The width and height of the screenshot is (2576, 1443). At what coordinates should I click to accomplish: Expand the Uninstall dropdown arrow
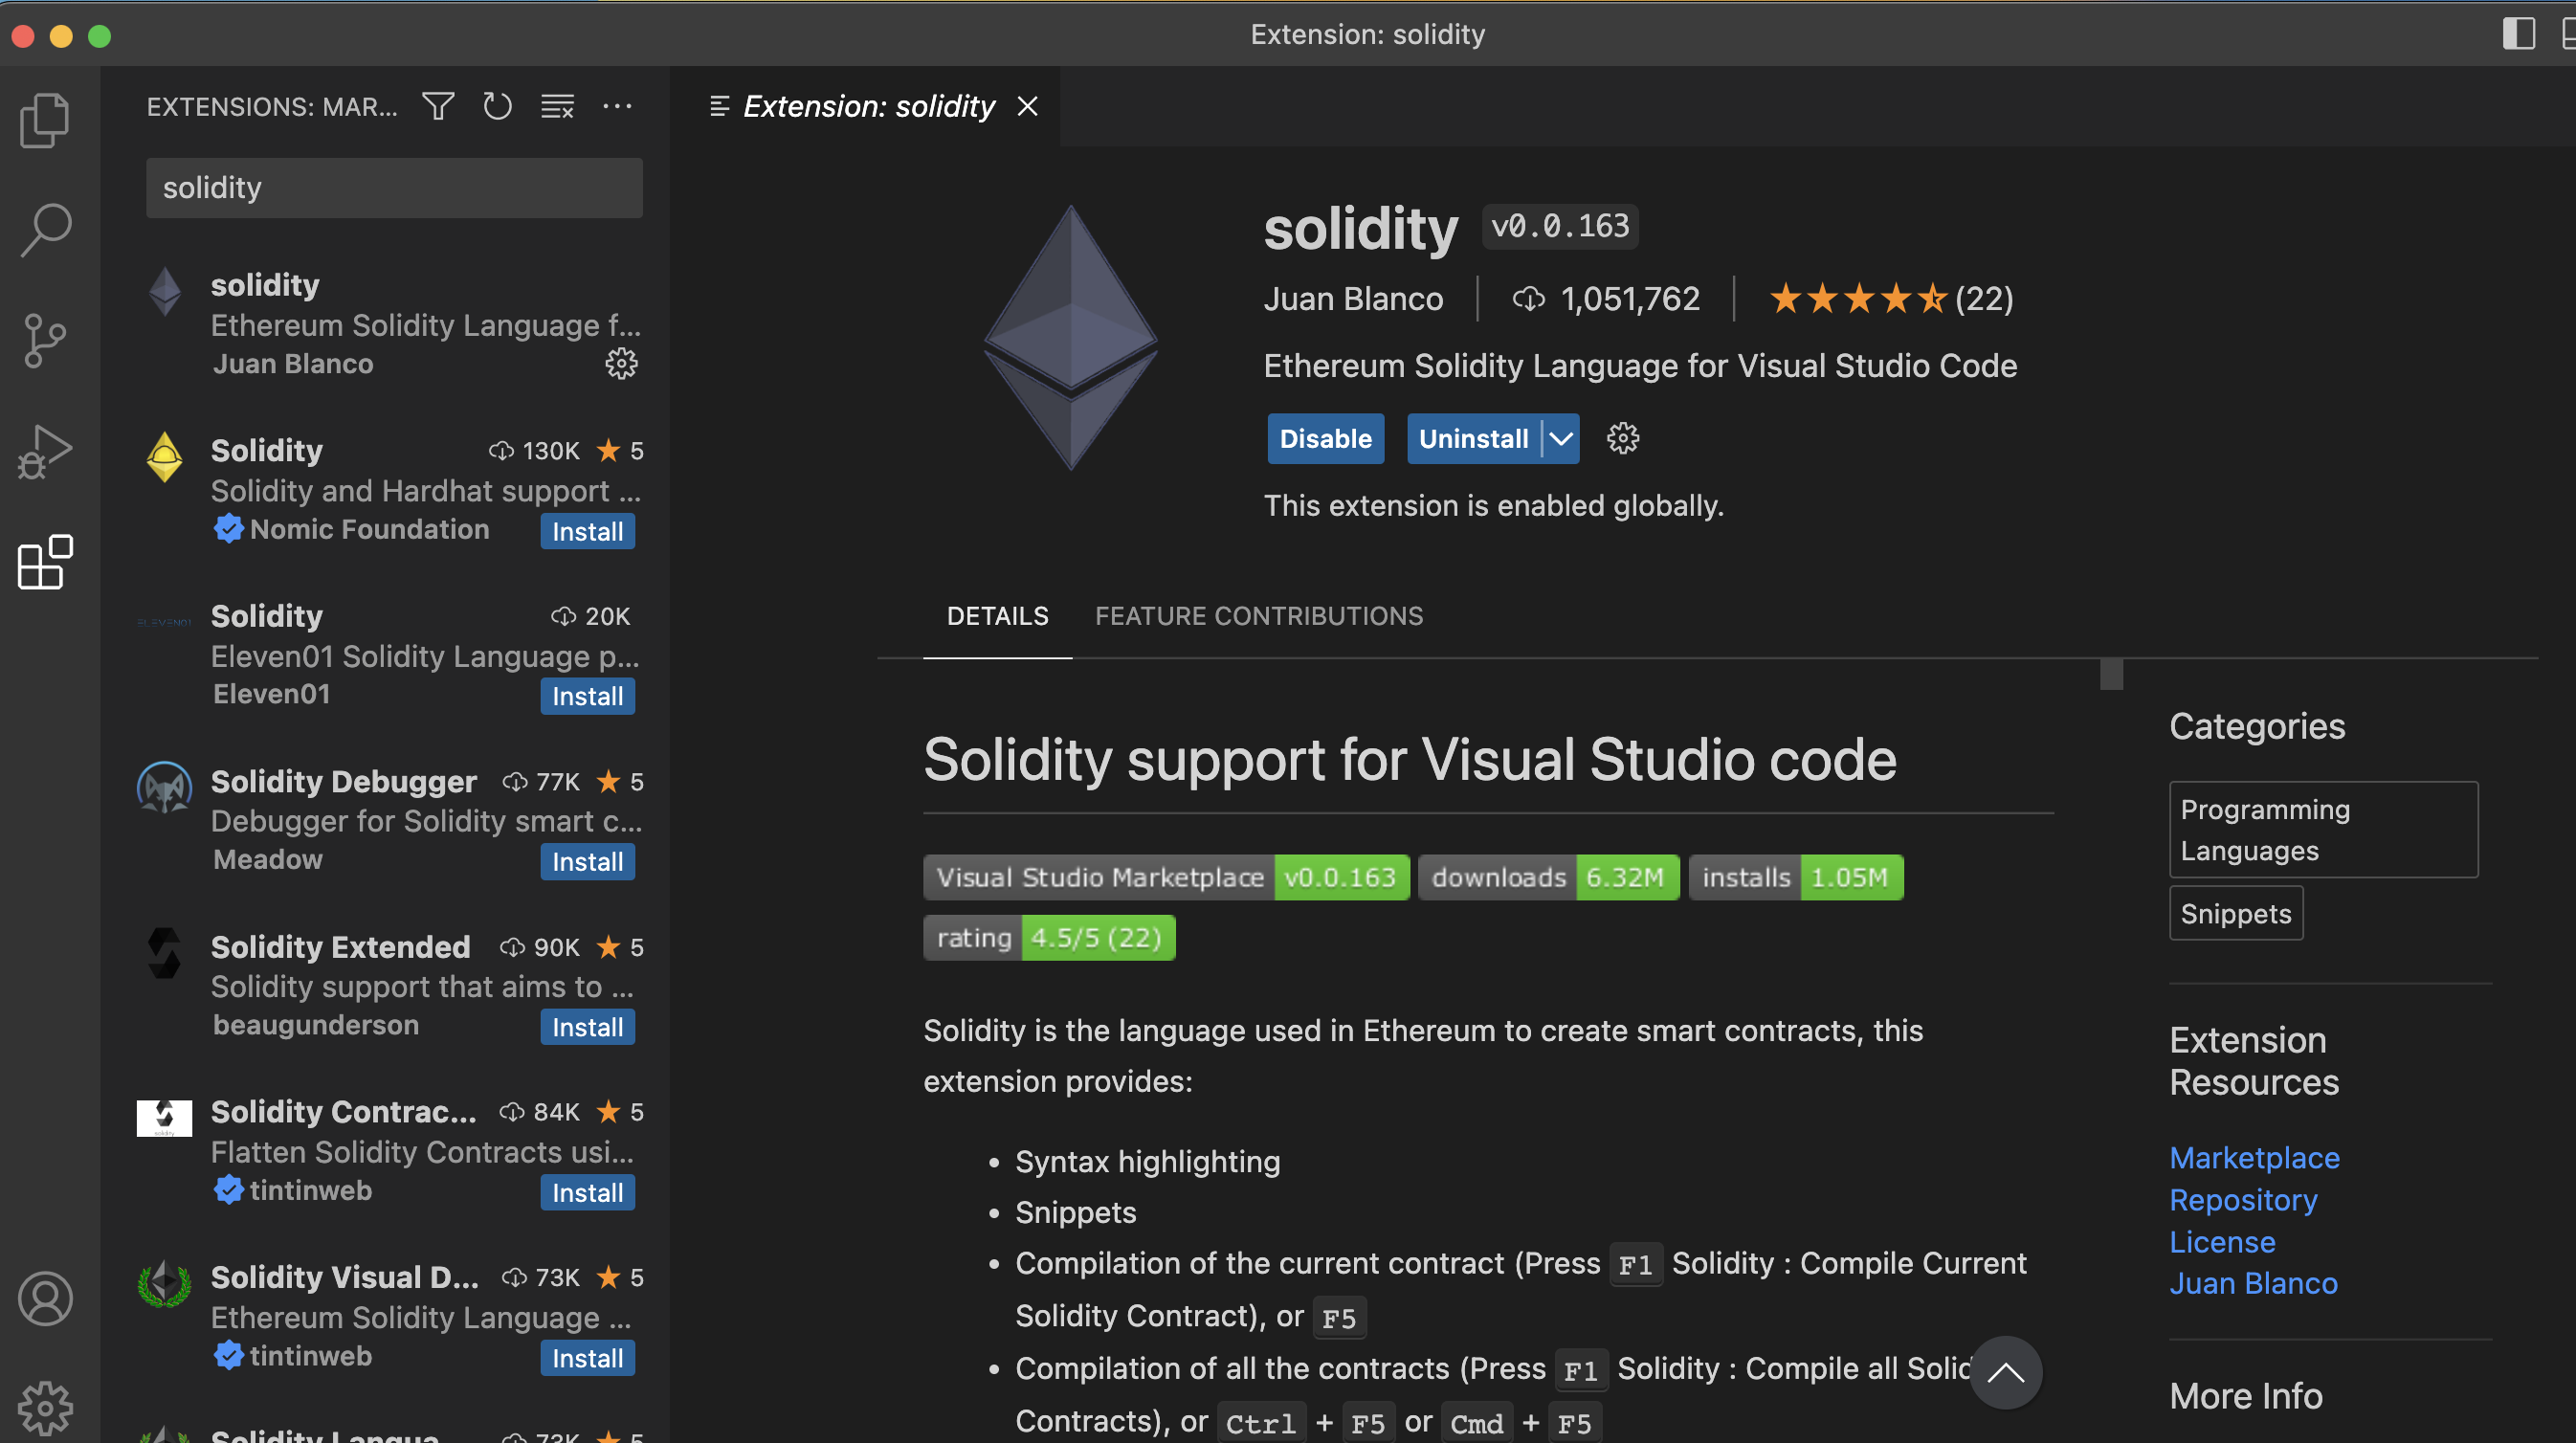click(x=1560, y=439)
